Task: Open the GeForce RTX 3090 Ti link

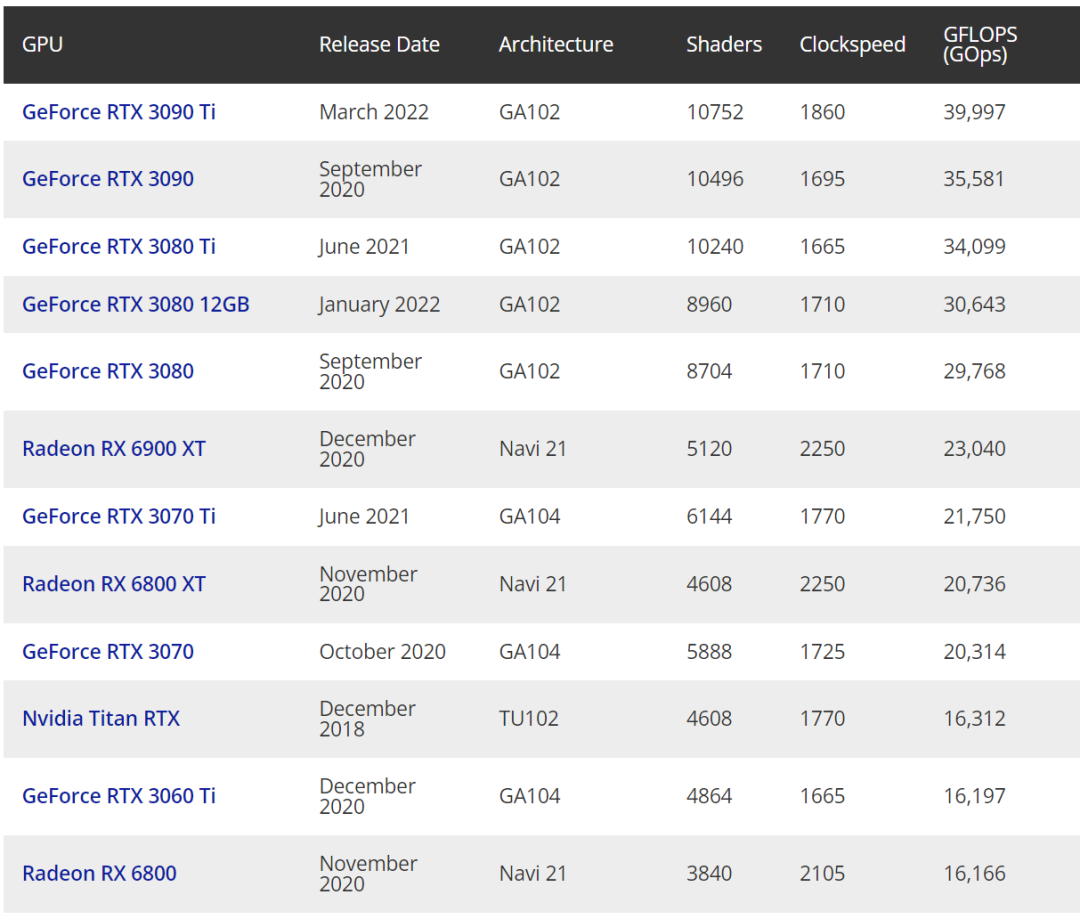Action: pyautogui.click(x=118, y=112)
